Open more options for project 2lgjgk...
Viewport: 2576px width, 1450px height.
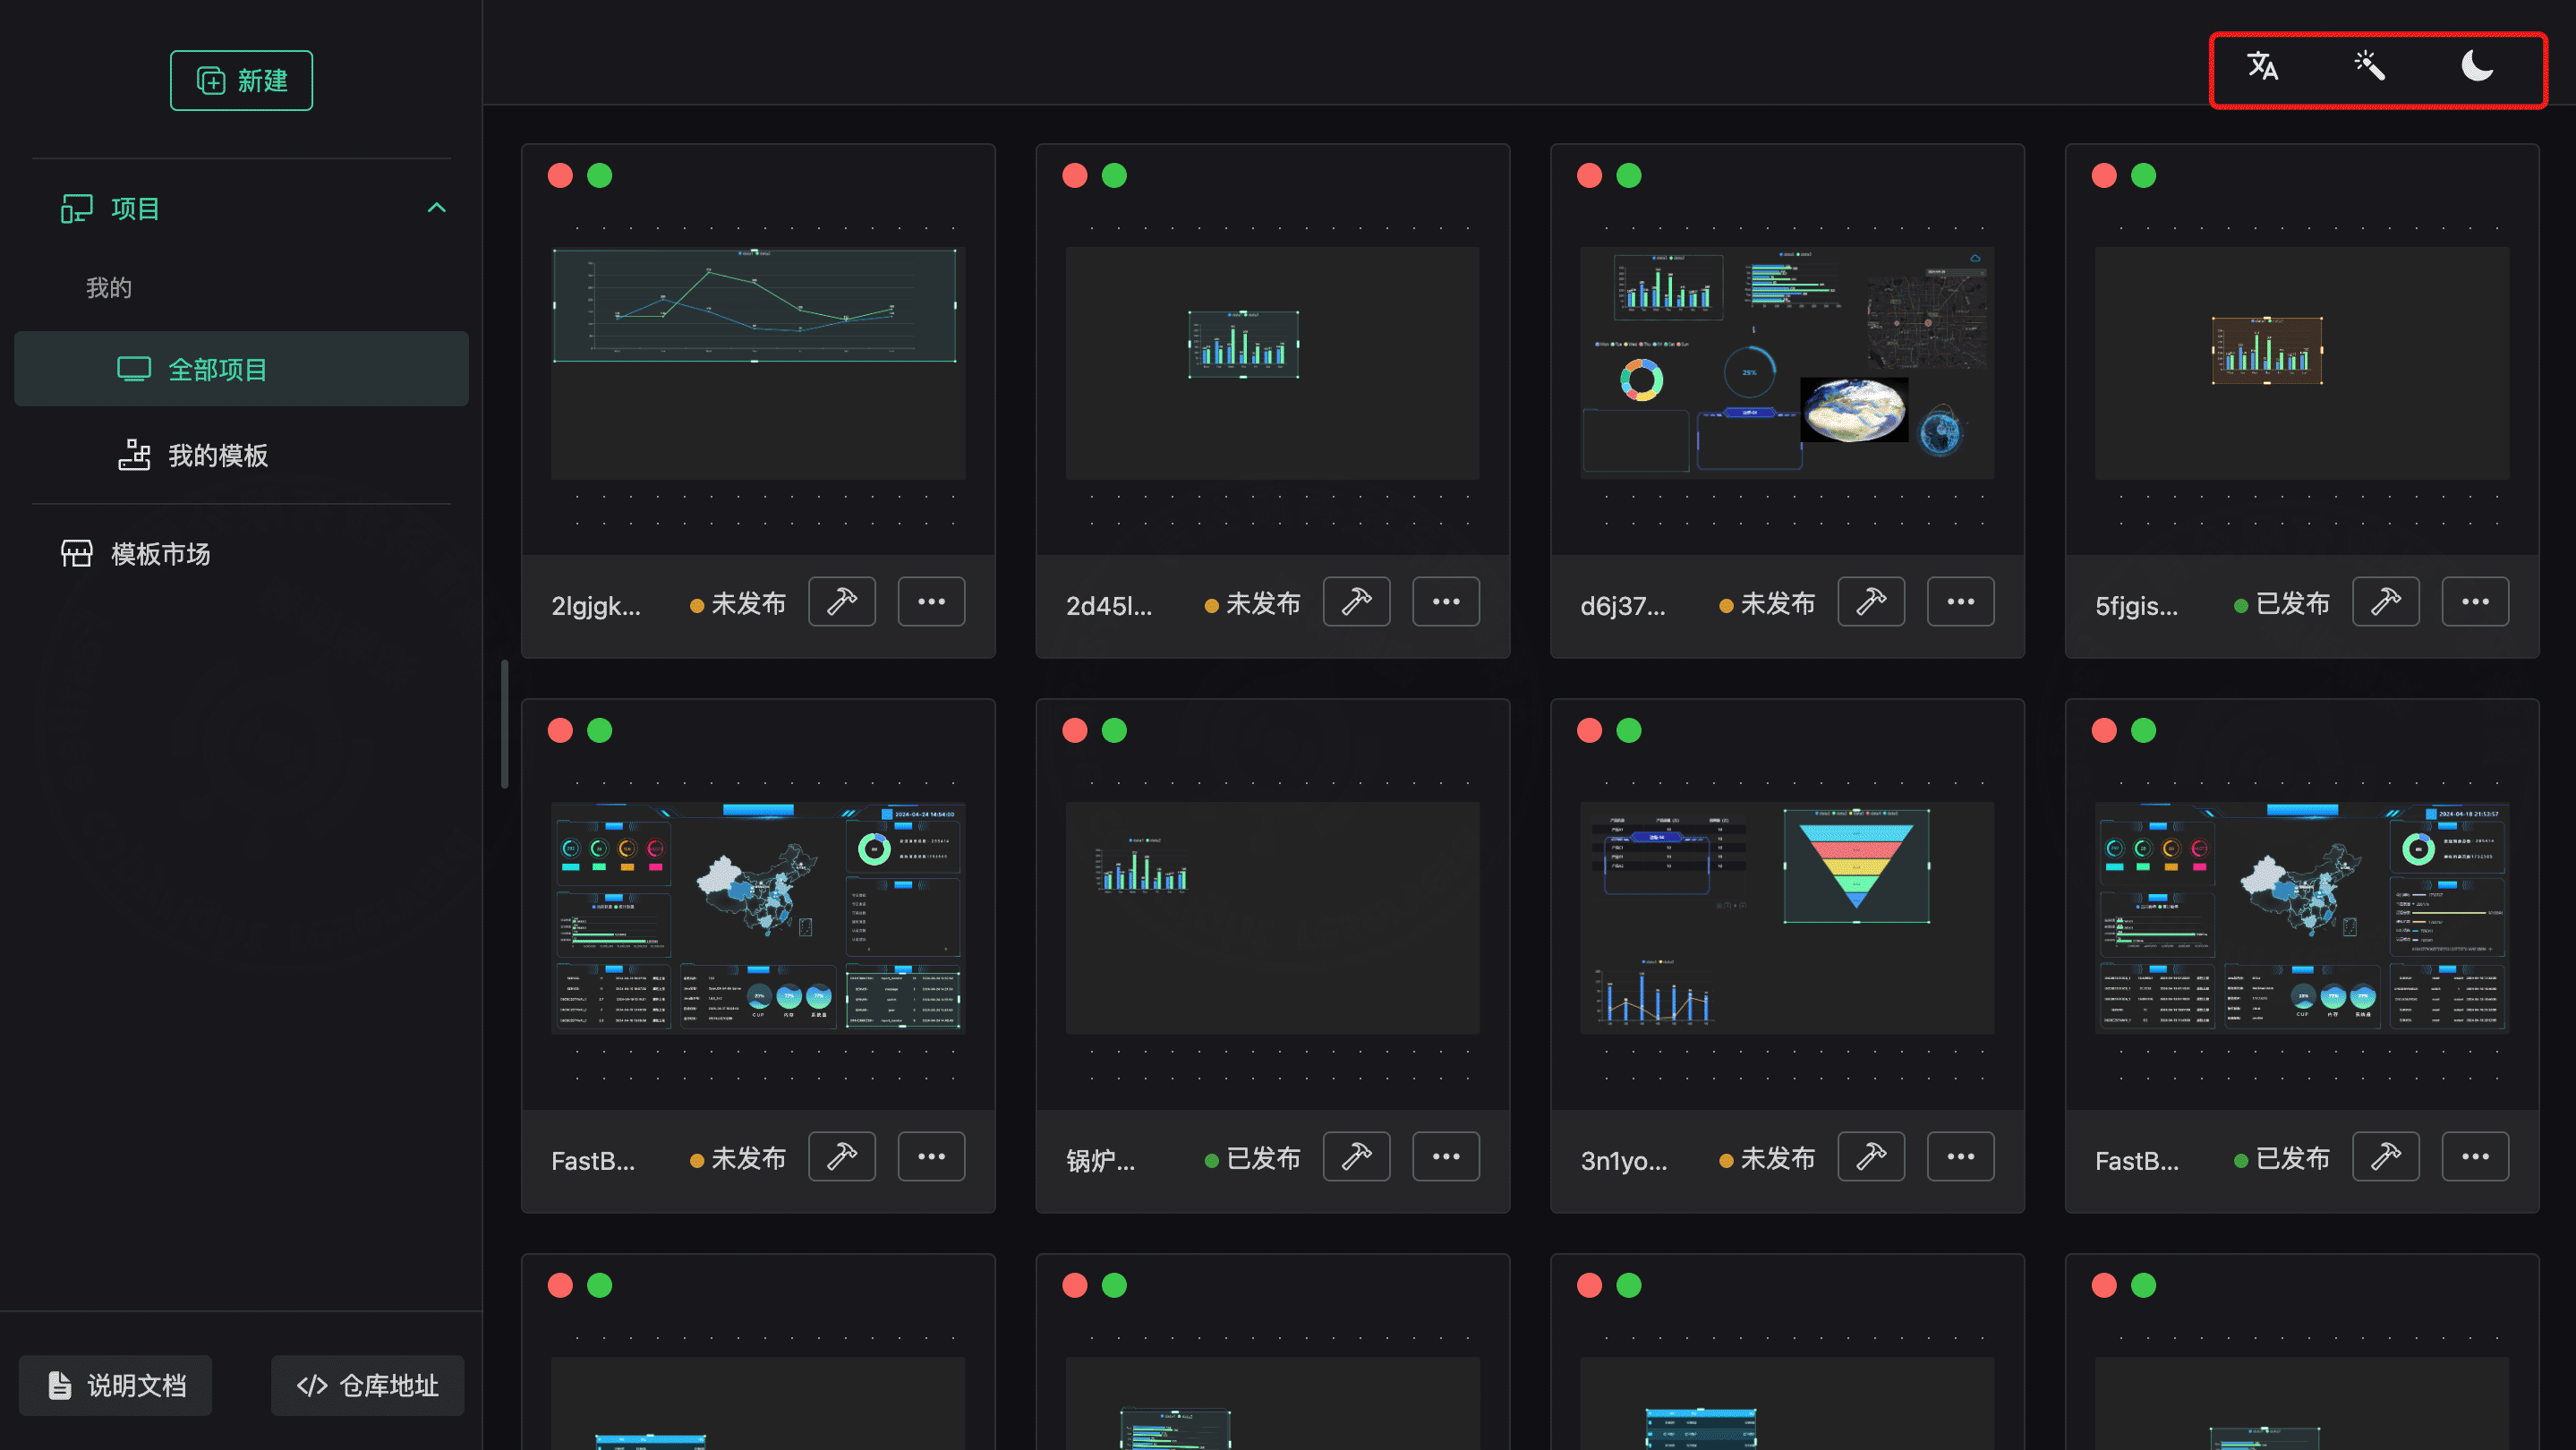click(x=931, y=602)
